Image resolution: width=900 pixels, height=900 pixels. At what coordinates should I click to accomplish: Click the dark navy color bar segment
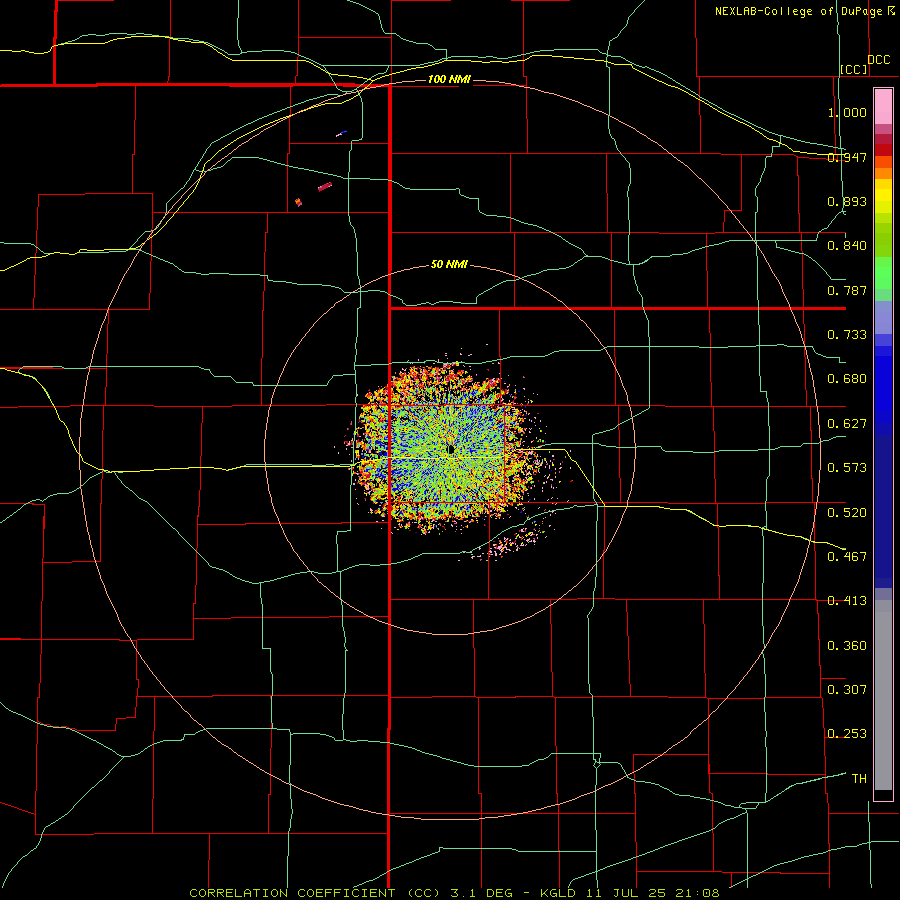tap(883, 511)
